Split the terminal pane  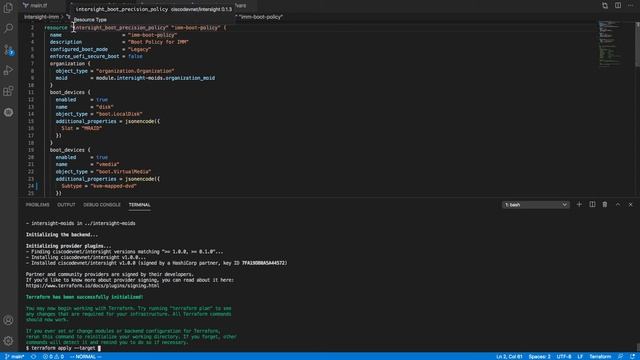pyautogui.click(x=592, y=204)
